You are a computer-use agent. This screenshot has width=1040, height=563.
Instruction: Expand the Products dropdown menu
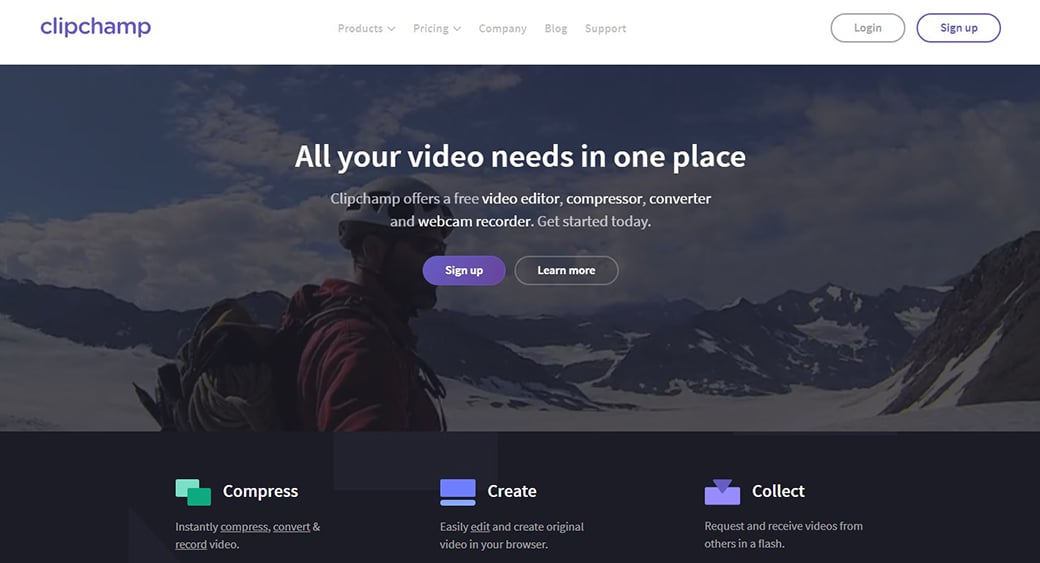[366, 28]
